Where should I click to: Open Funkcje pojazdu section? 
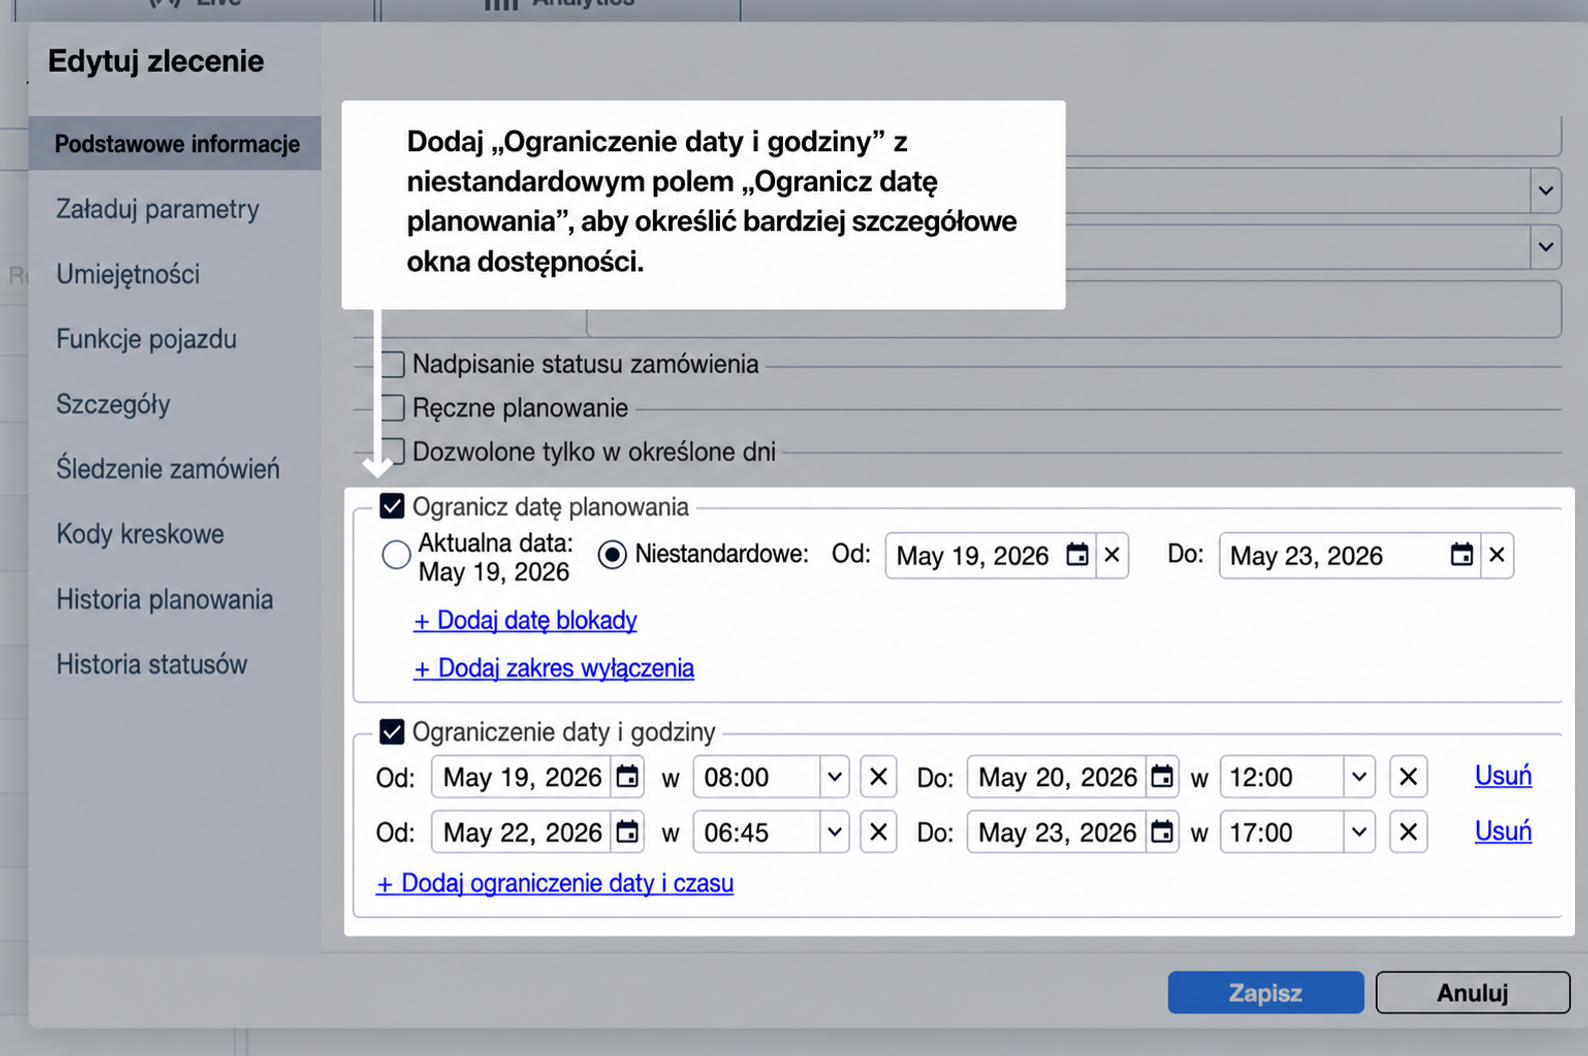pyautogui.click(x=146, y=339)
